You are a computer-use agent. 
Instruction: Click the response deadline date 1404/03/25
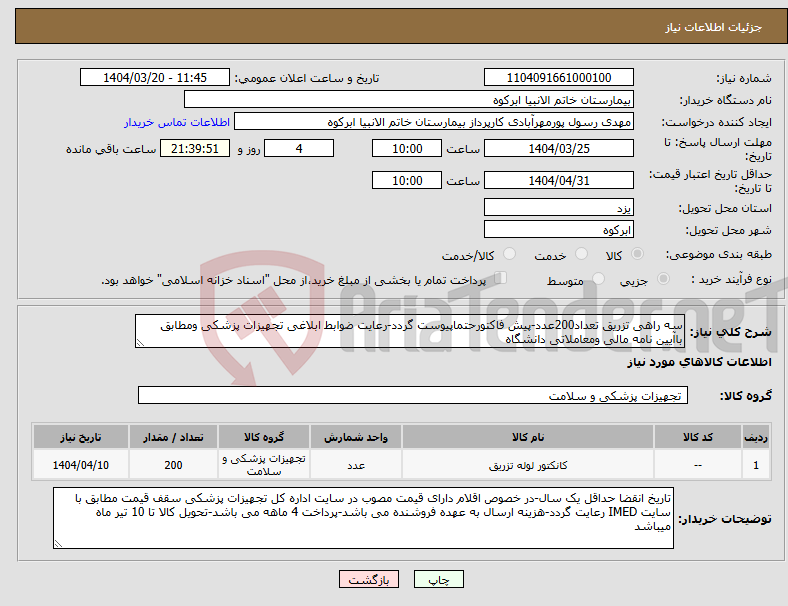[x=559, y=149]
